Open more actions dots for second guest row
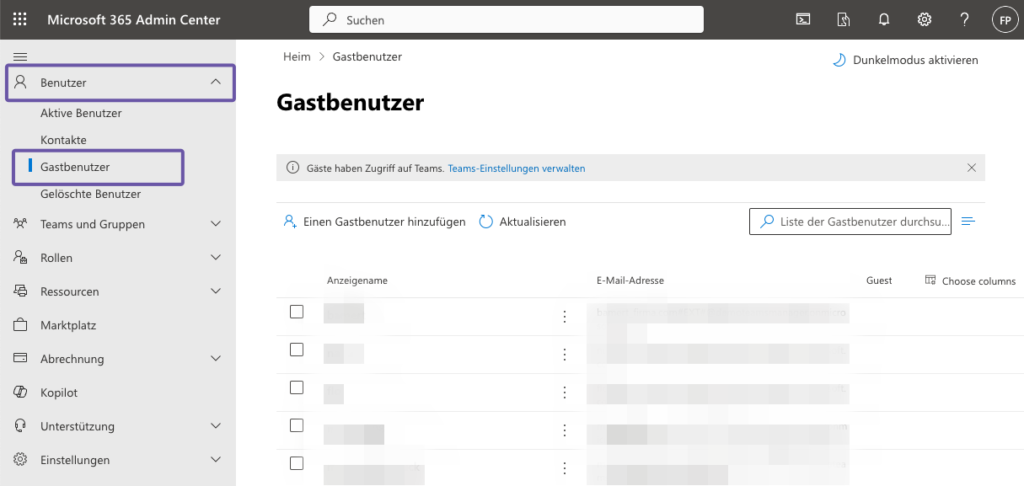The width and height of the screenshot is (1024, 486). tap(564, 355)
